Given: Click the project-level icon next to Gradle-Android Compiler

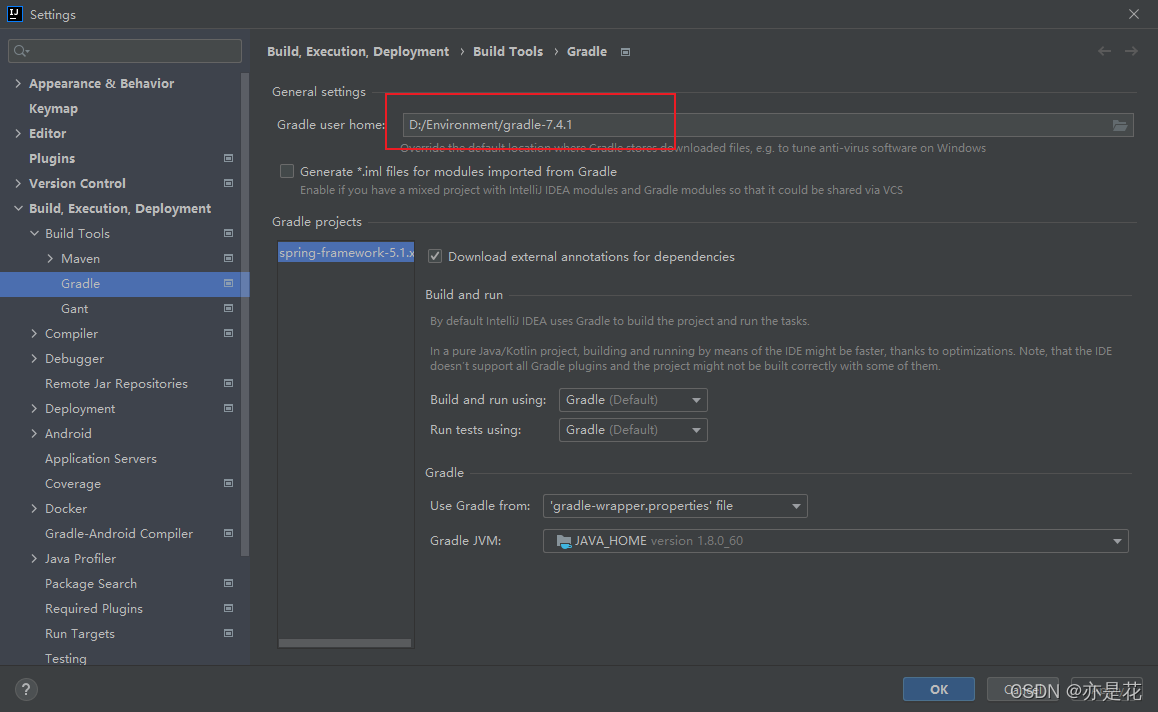Looking at the screenshot, I should pos(228,533).
